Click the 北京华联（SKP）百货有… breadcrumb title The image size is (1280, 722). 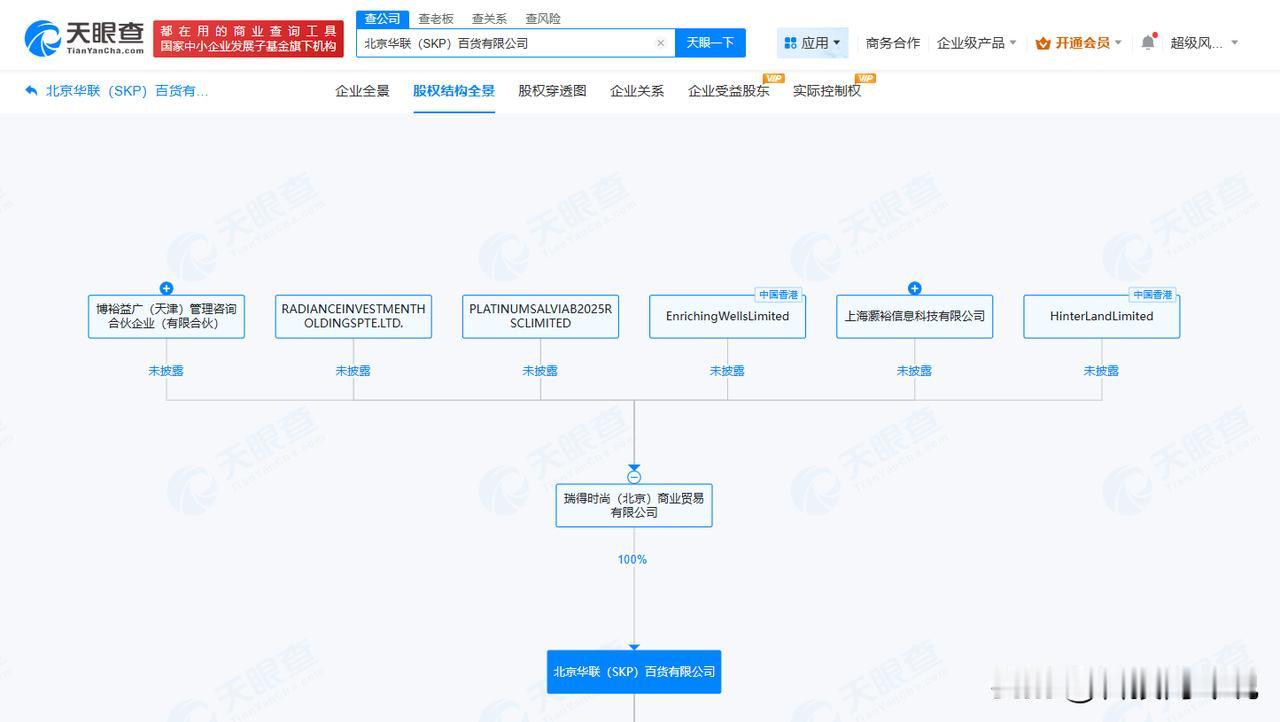point(127,91)
